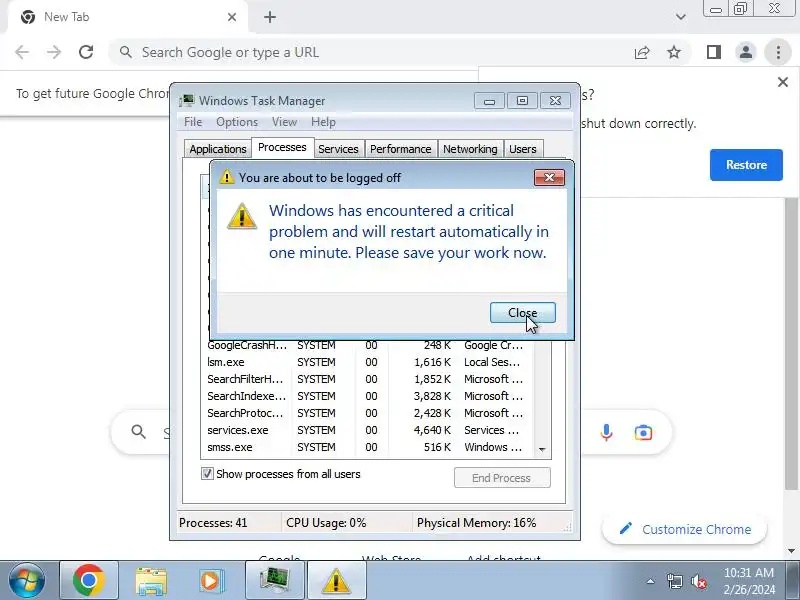
Task: Click the Chrome page scrollbar down arrow
Action: 791,551
